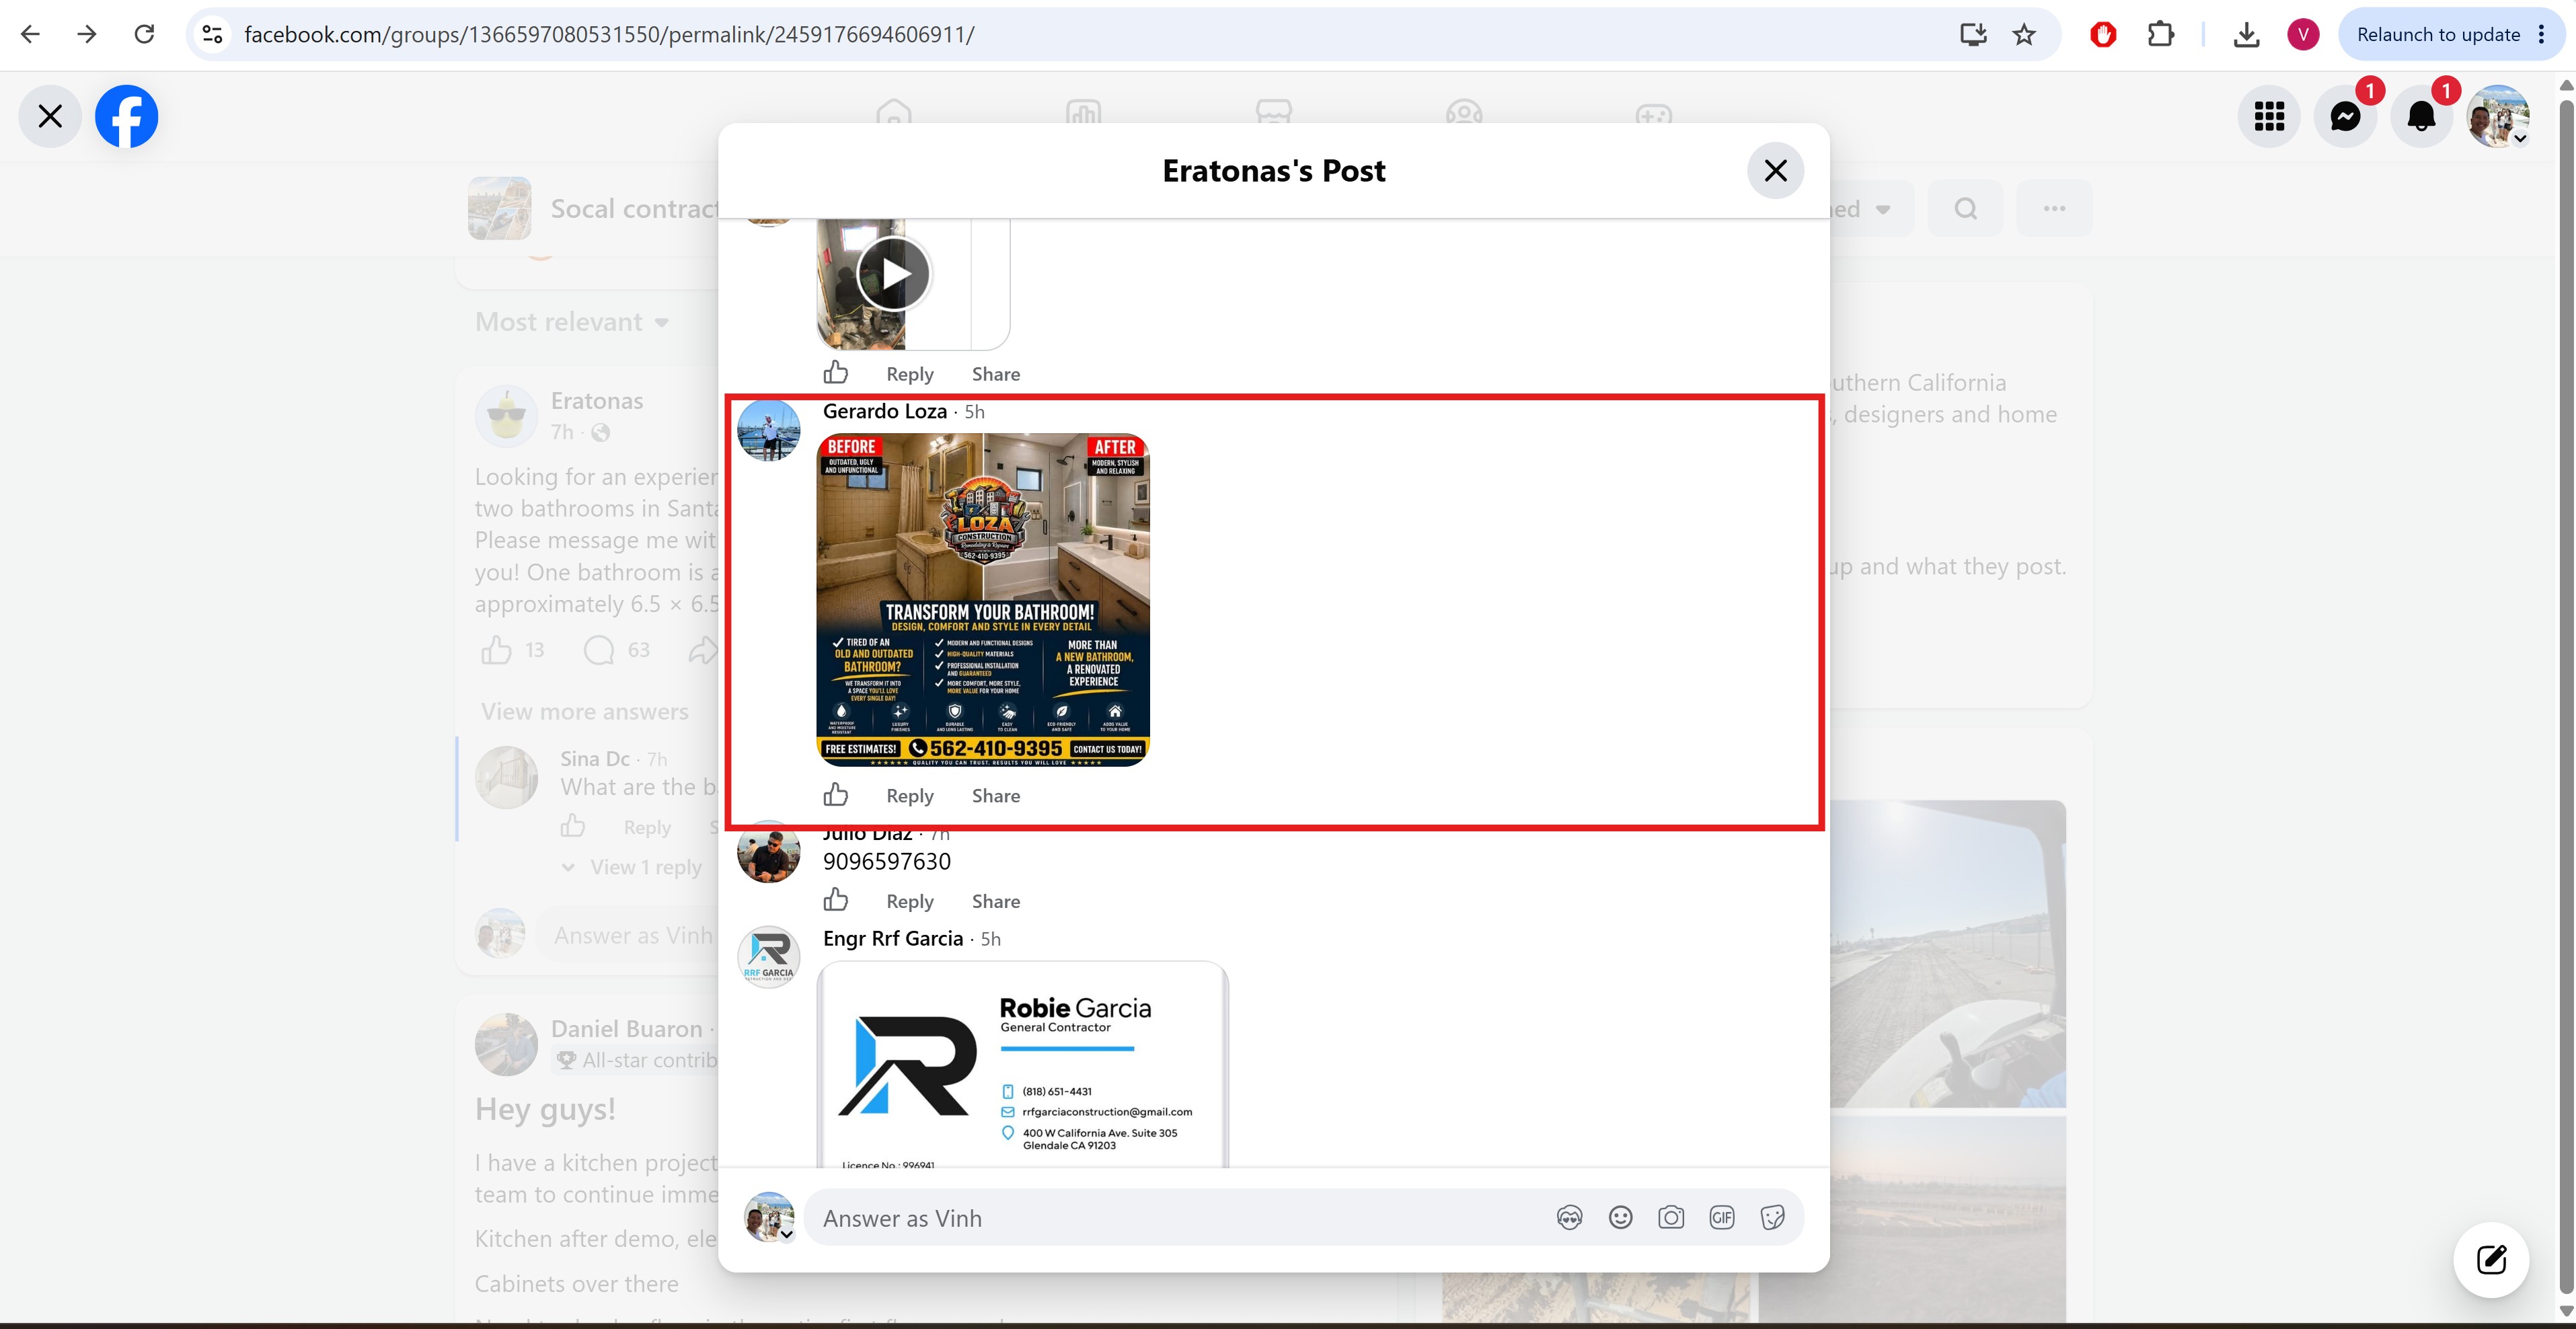Screen dimensions: 2576x1329
Task: Open the browser downloads panel
Action: coord(2246,35)
